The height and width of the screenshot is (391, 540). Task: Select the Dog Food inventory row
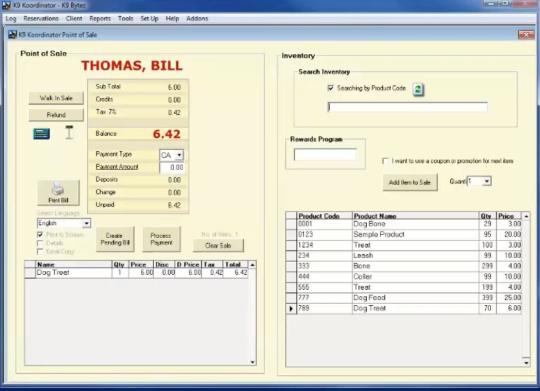click(x=404, y=298)
